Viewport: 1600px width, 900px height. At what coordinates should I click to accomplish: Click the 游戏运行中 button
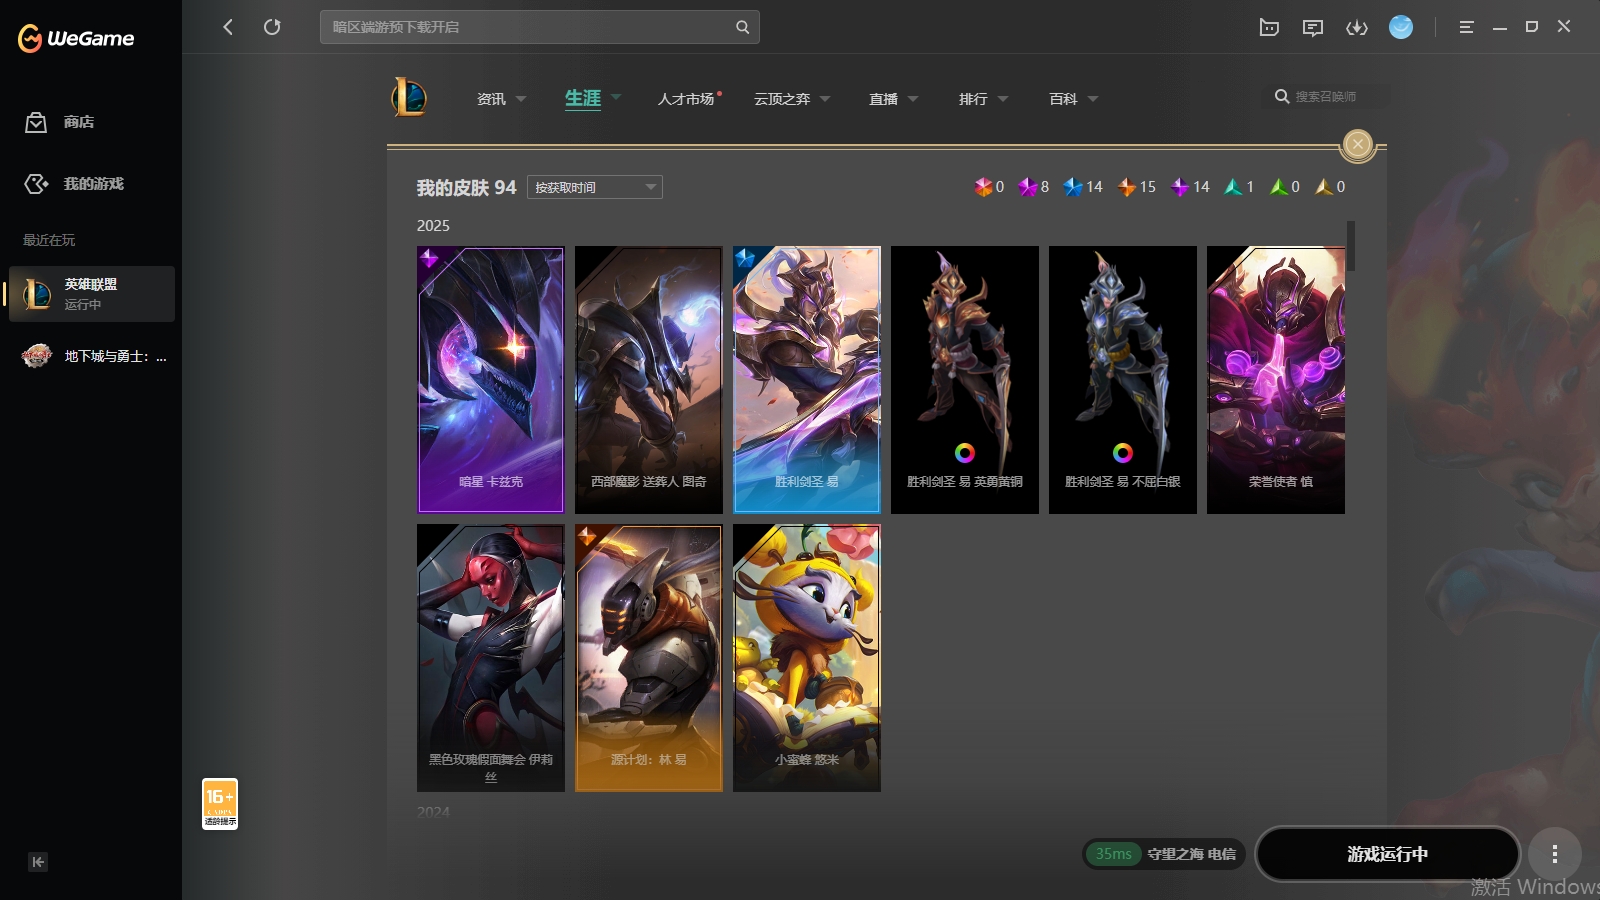[1387, 854]
